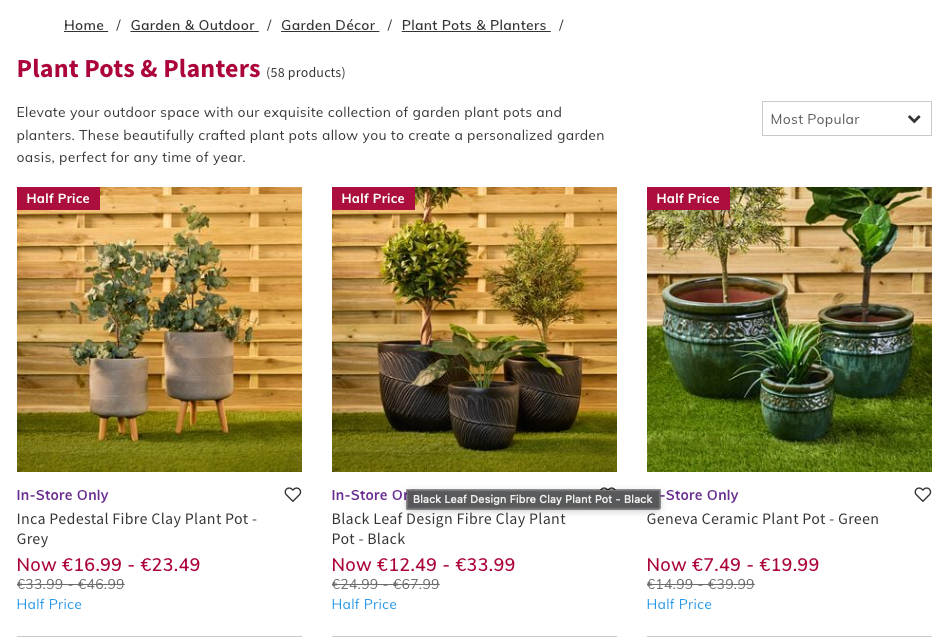Click Half Price link under Black Leaf price
This screenshot has width=940, height=641.
coord(364,604)
